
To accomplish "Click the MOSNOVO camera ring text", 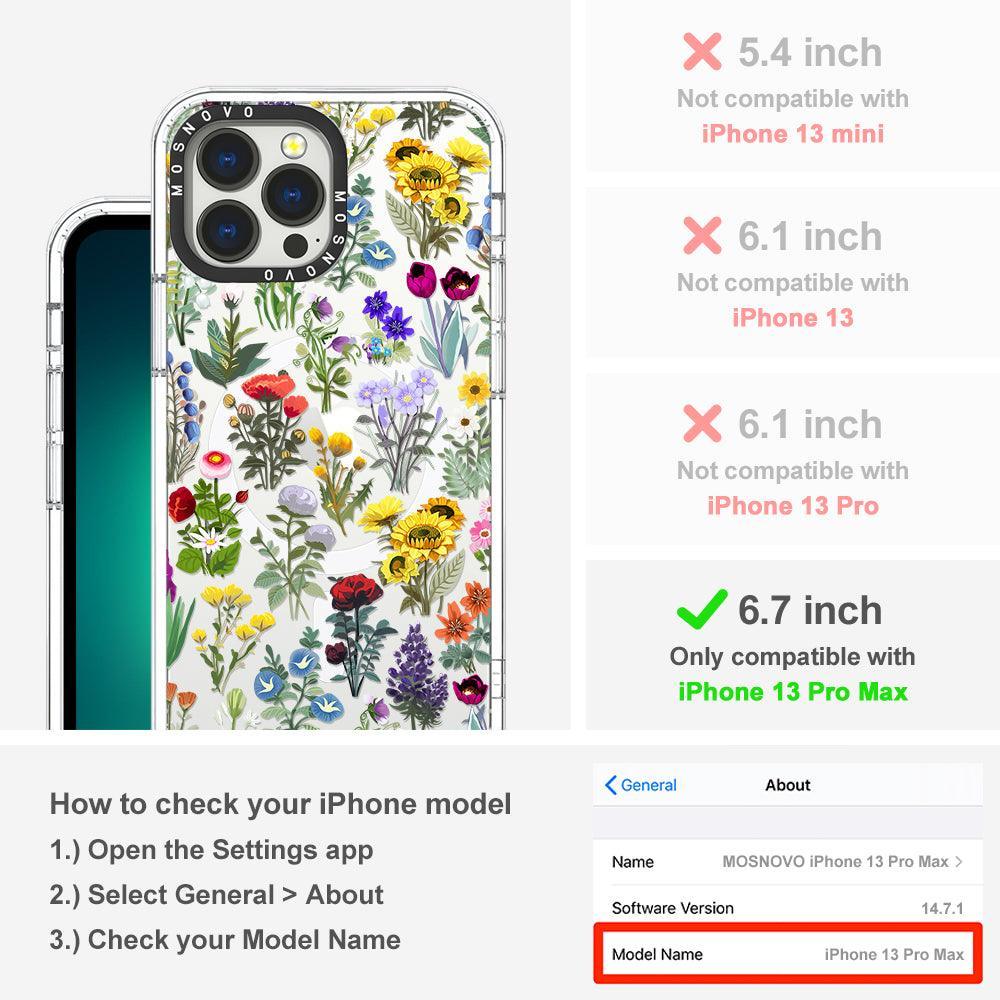I will pyautogui.click(x=258, y=193).
